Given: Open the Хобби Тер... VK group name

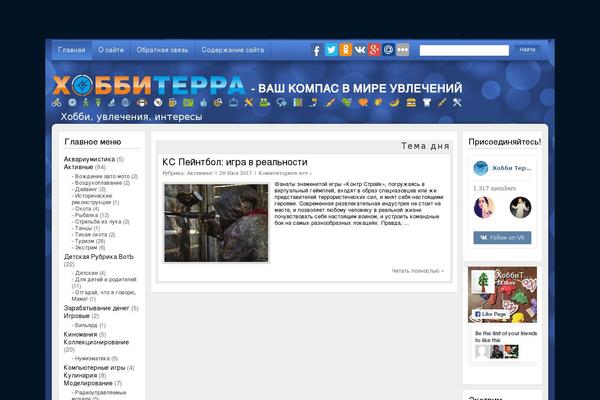Looking at the screenshot, I should coord(512,168).
